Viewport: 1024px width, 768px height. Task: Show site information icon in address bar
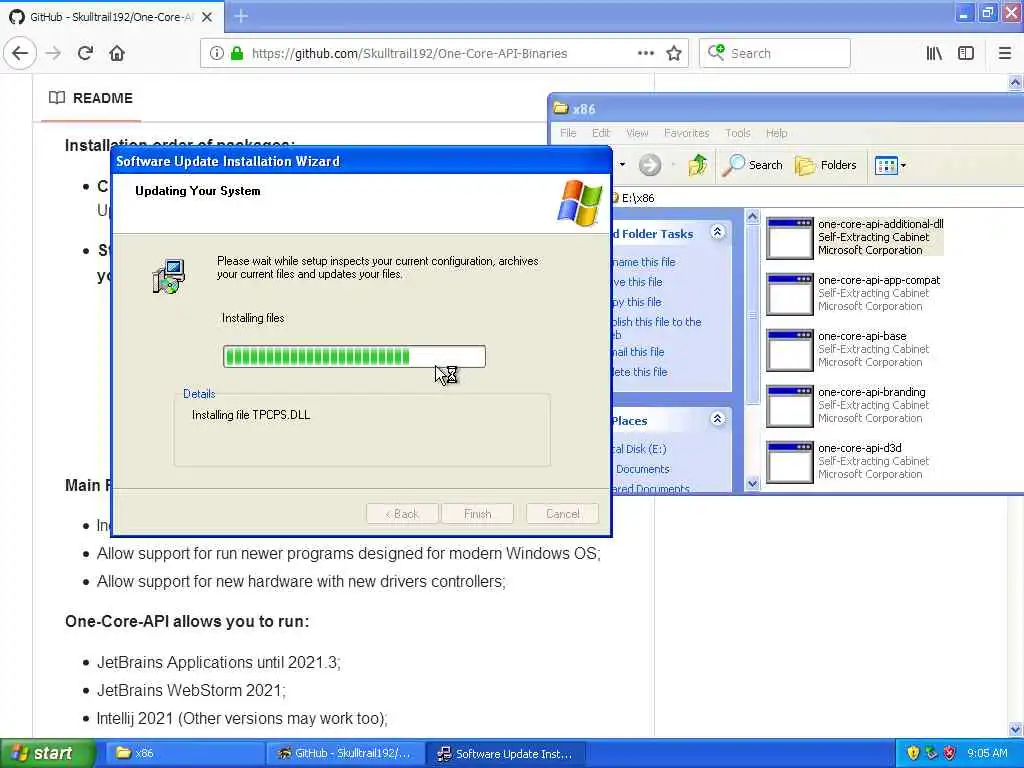(216, 54)
